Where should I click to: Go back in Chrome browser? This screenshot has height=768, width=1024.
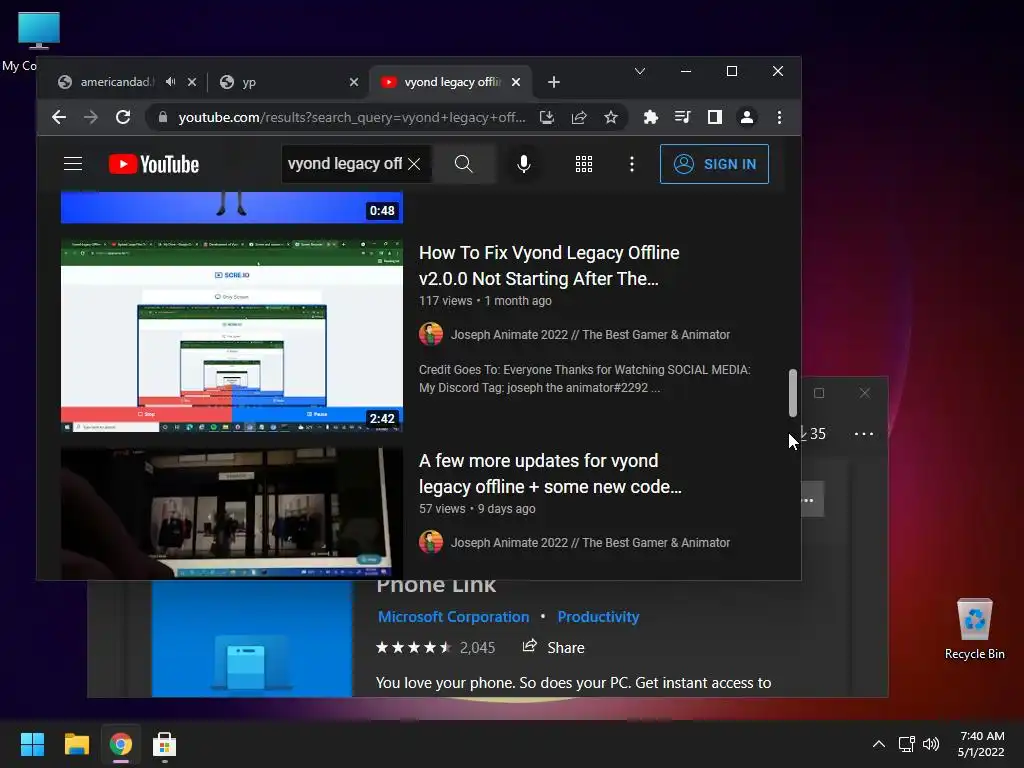point(59,117)
